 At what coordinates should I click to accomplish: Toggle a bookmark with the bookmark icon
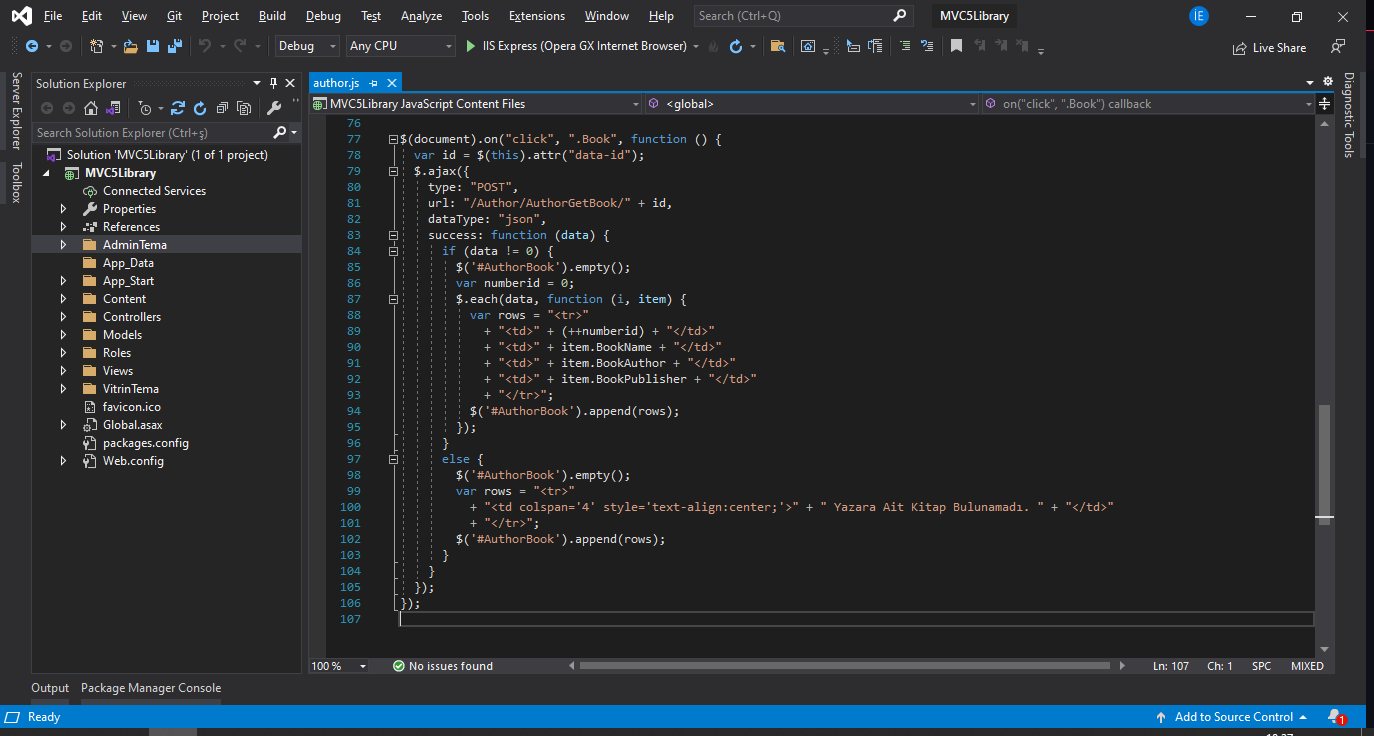(957, 46)
